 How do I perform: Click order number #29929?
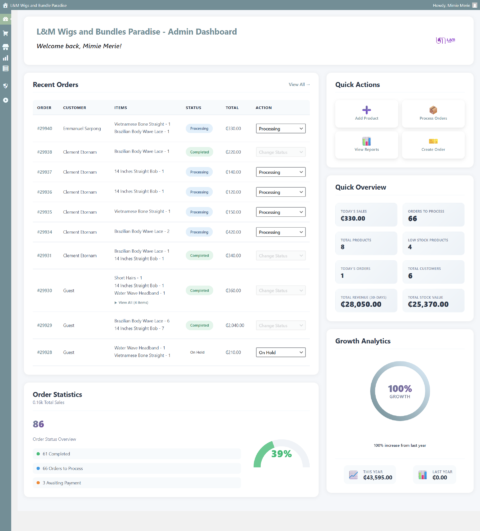[x=45, y=325]
